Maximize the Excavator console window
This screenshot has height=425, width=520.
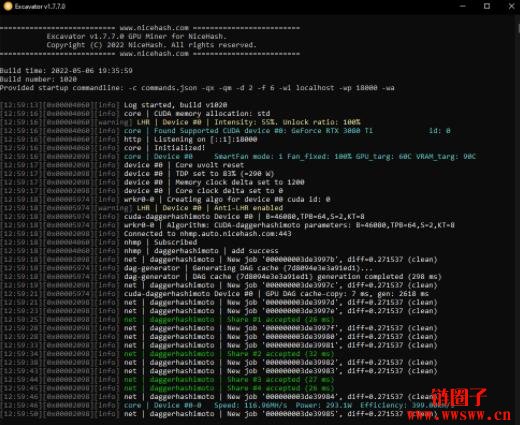click(487, 6)
